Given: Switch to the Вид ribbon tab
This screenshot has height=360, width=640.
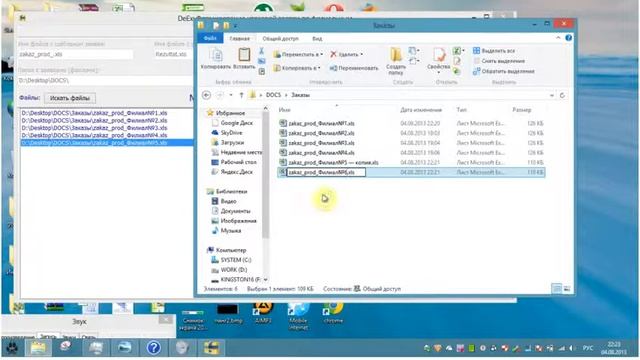Looking at the screenshot, I should point(317,38).
